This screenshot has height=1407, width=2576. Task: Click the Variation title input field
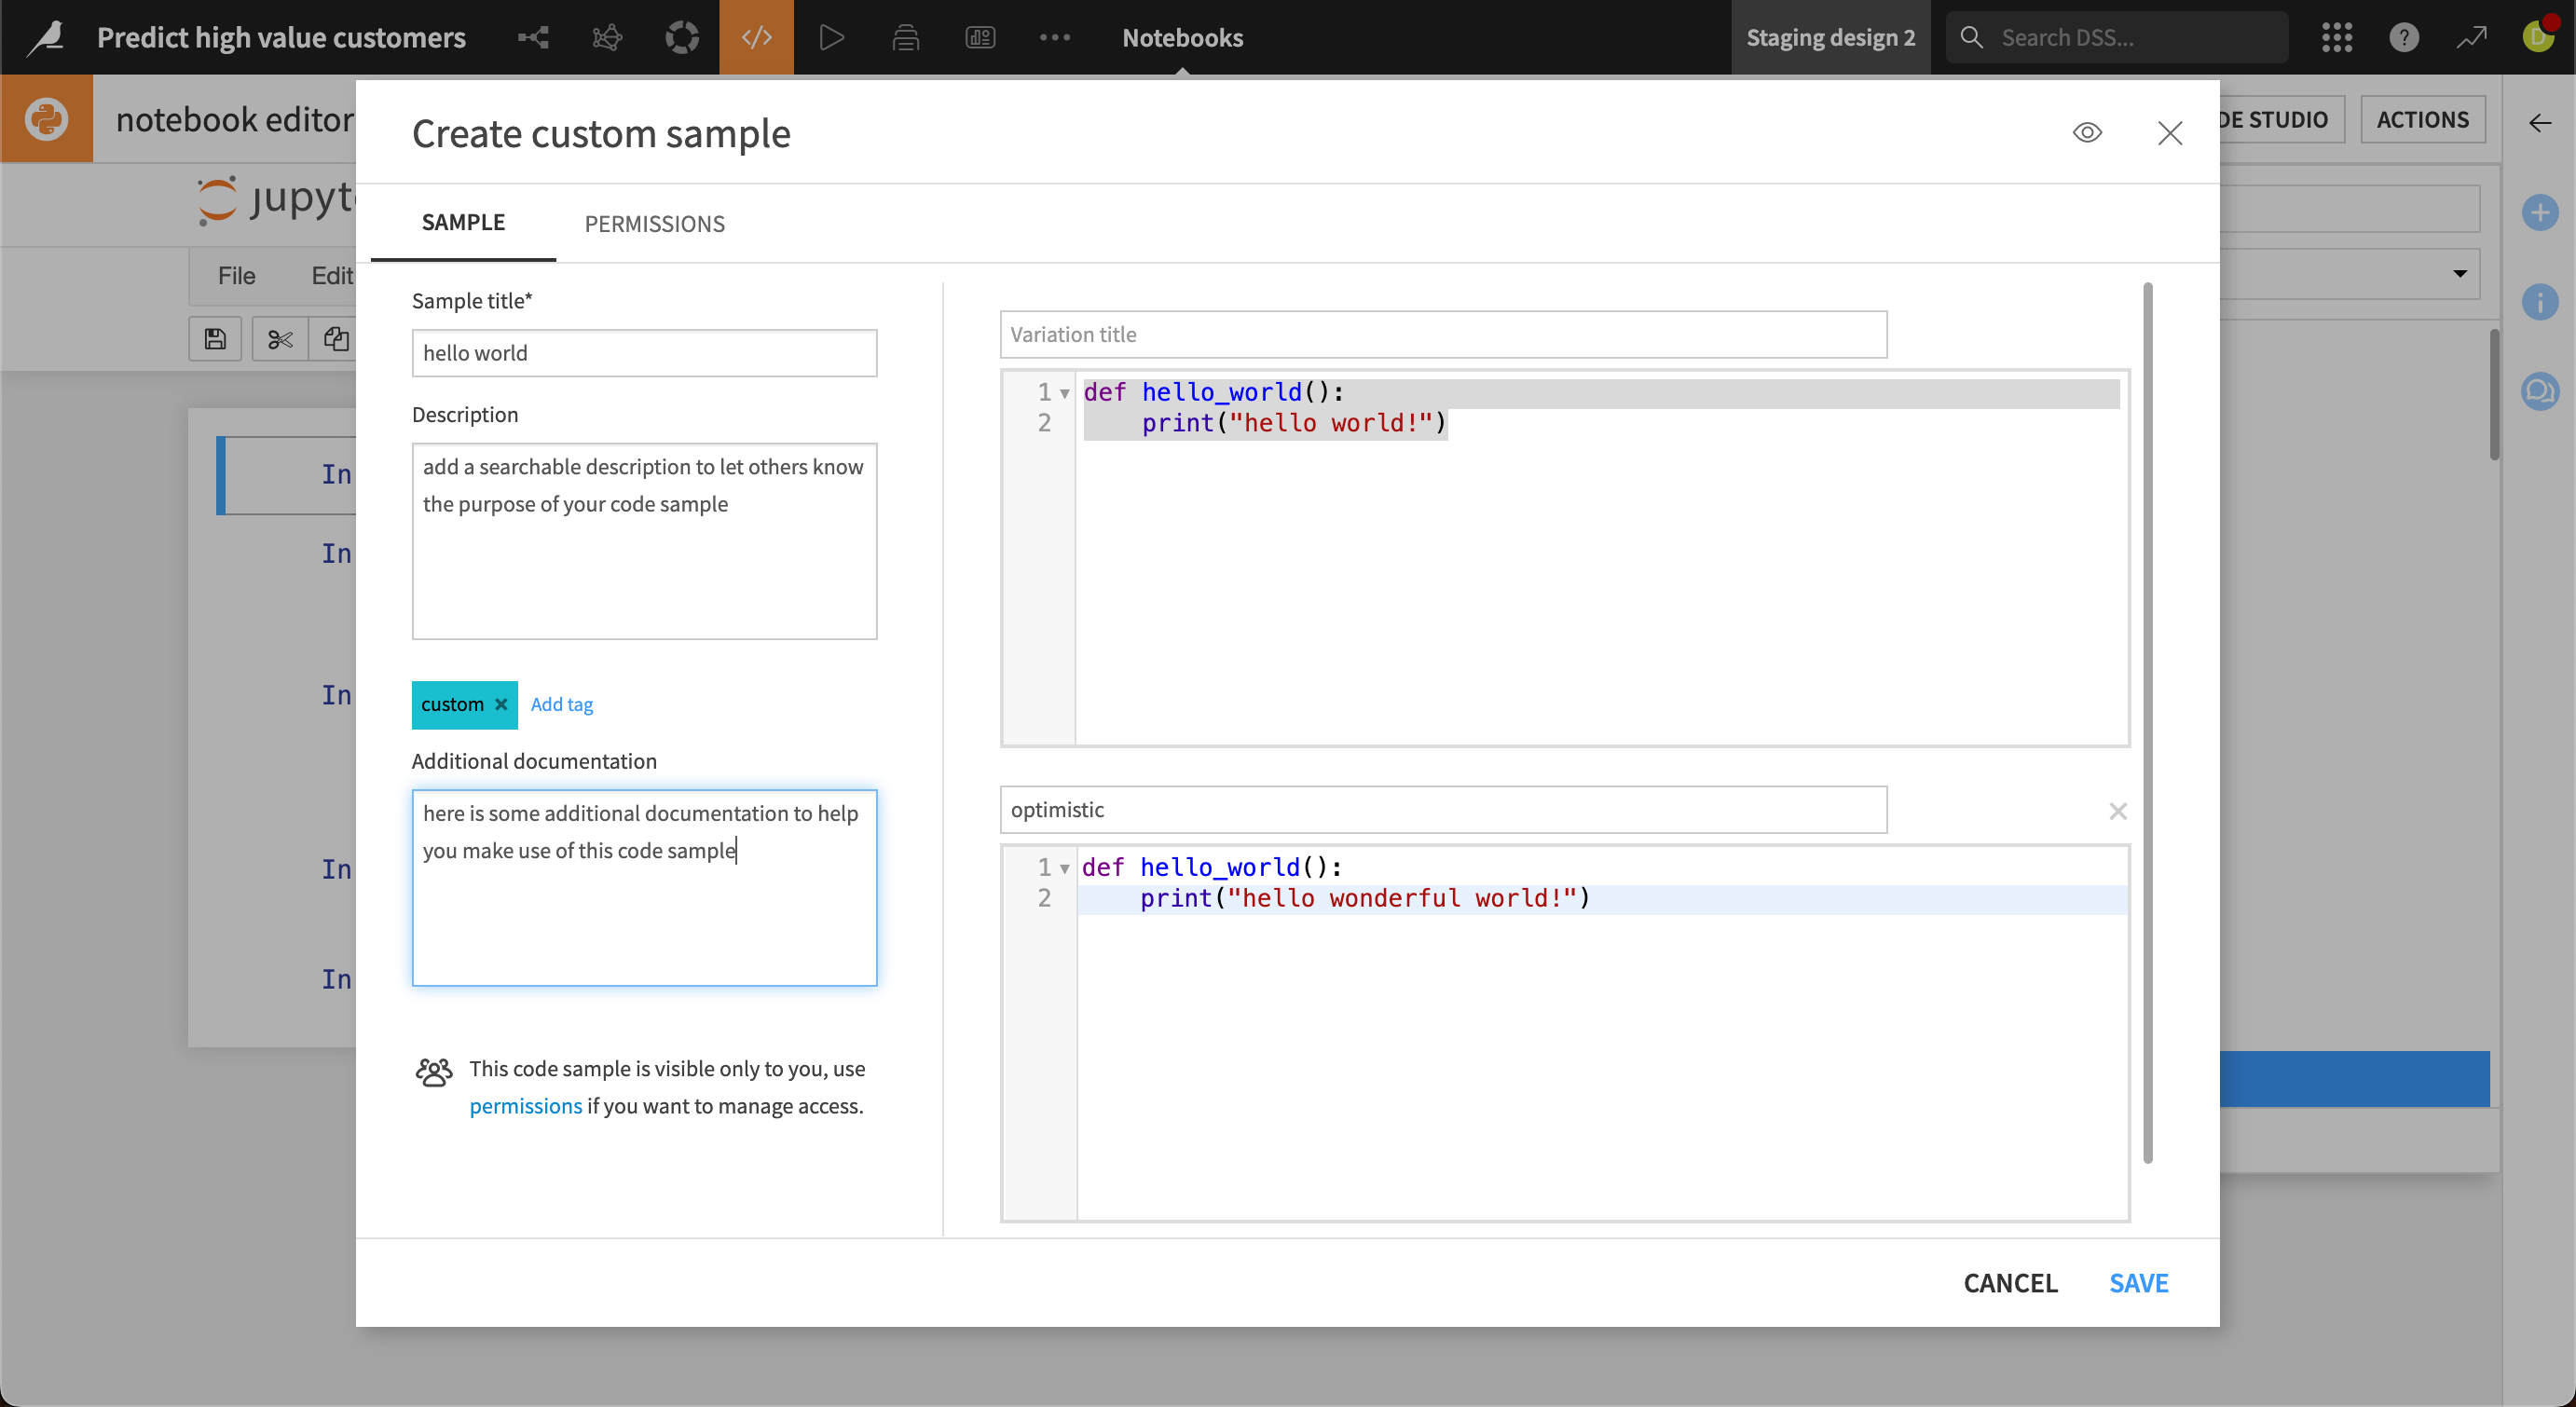pos(1442,335)
